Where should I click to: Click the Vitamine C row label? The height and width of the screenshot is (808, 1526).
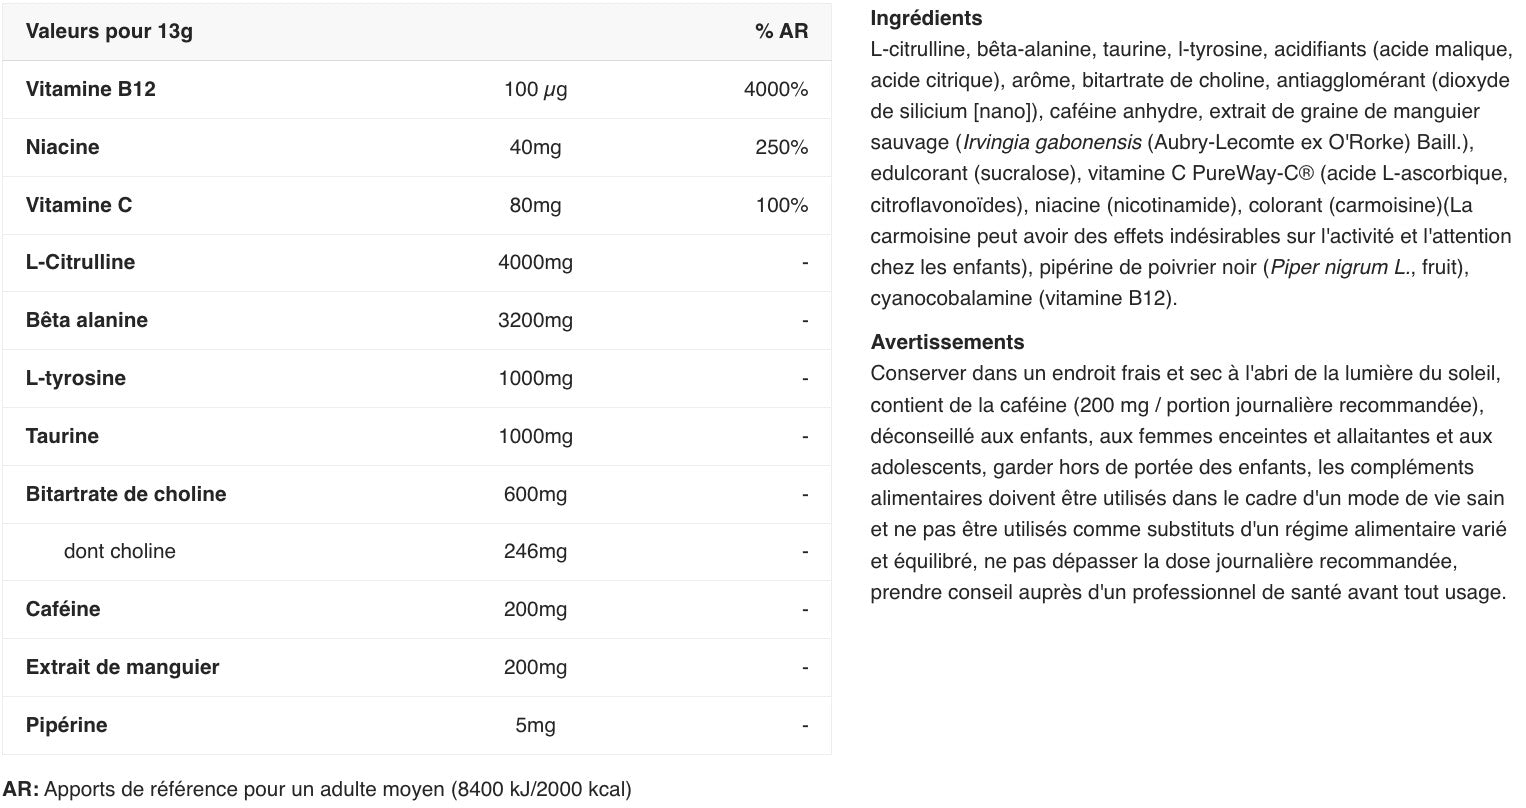click(x=79, y=205)
